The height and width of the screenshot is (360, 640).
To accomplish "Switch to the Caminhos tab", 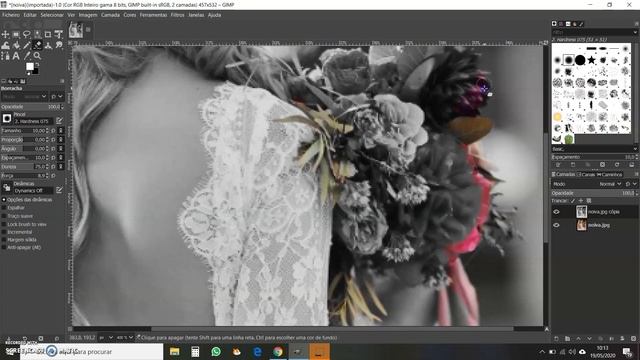I will point(609,174).
